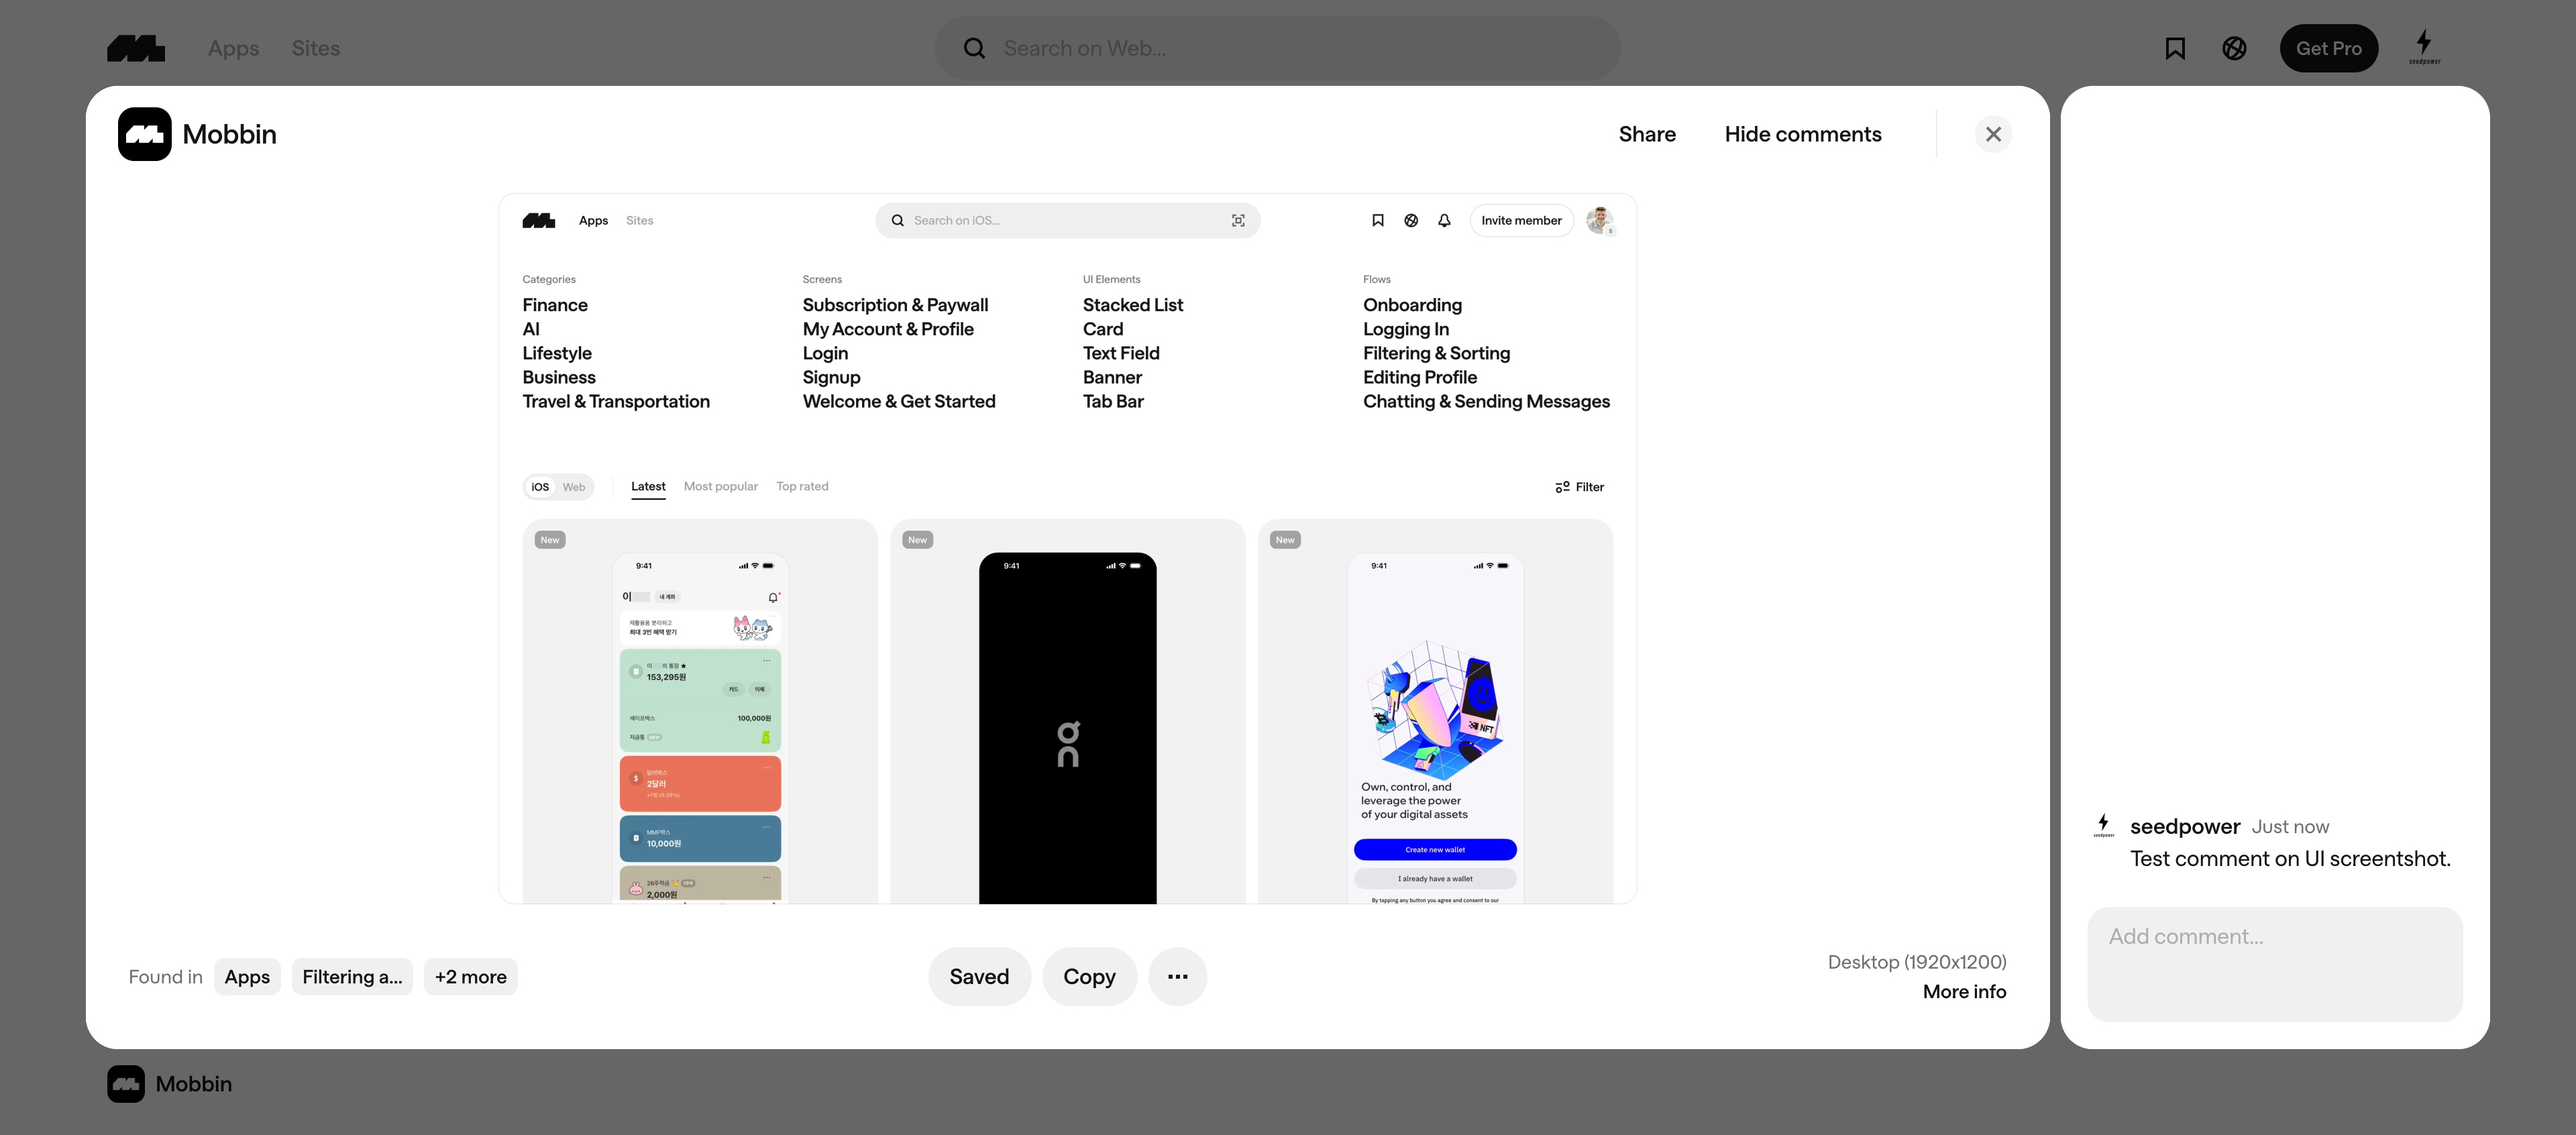Open the Filtering a... tag
This screenshot has width=2576, height=1135.
click(x=352, y=977)
